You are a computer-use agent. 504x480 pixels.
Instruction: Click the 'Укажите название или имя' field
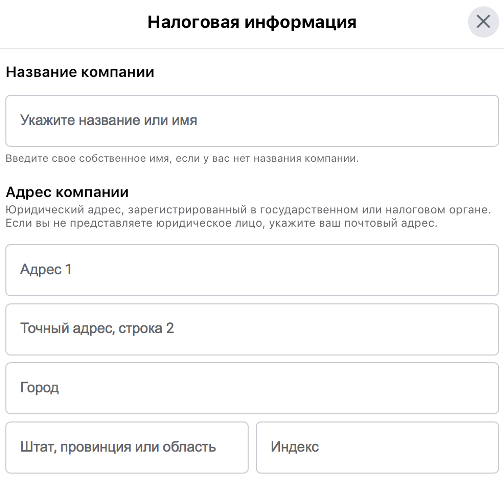click(252, 121)
